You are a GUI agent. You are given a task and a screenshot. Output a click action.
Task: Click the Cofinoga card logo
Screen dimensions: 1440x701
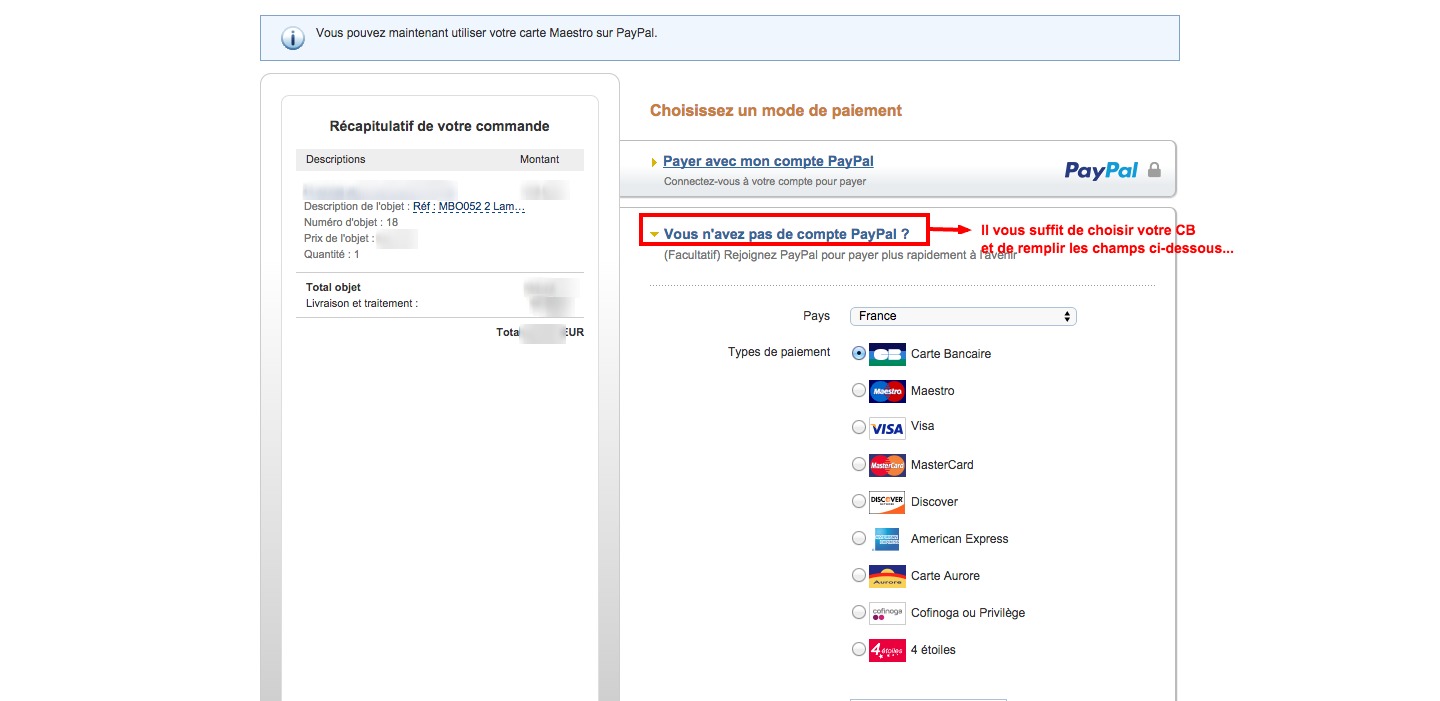[x=887, y=613]
